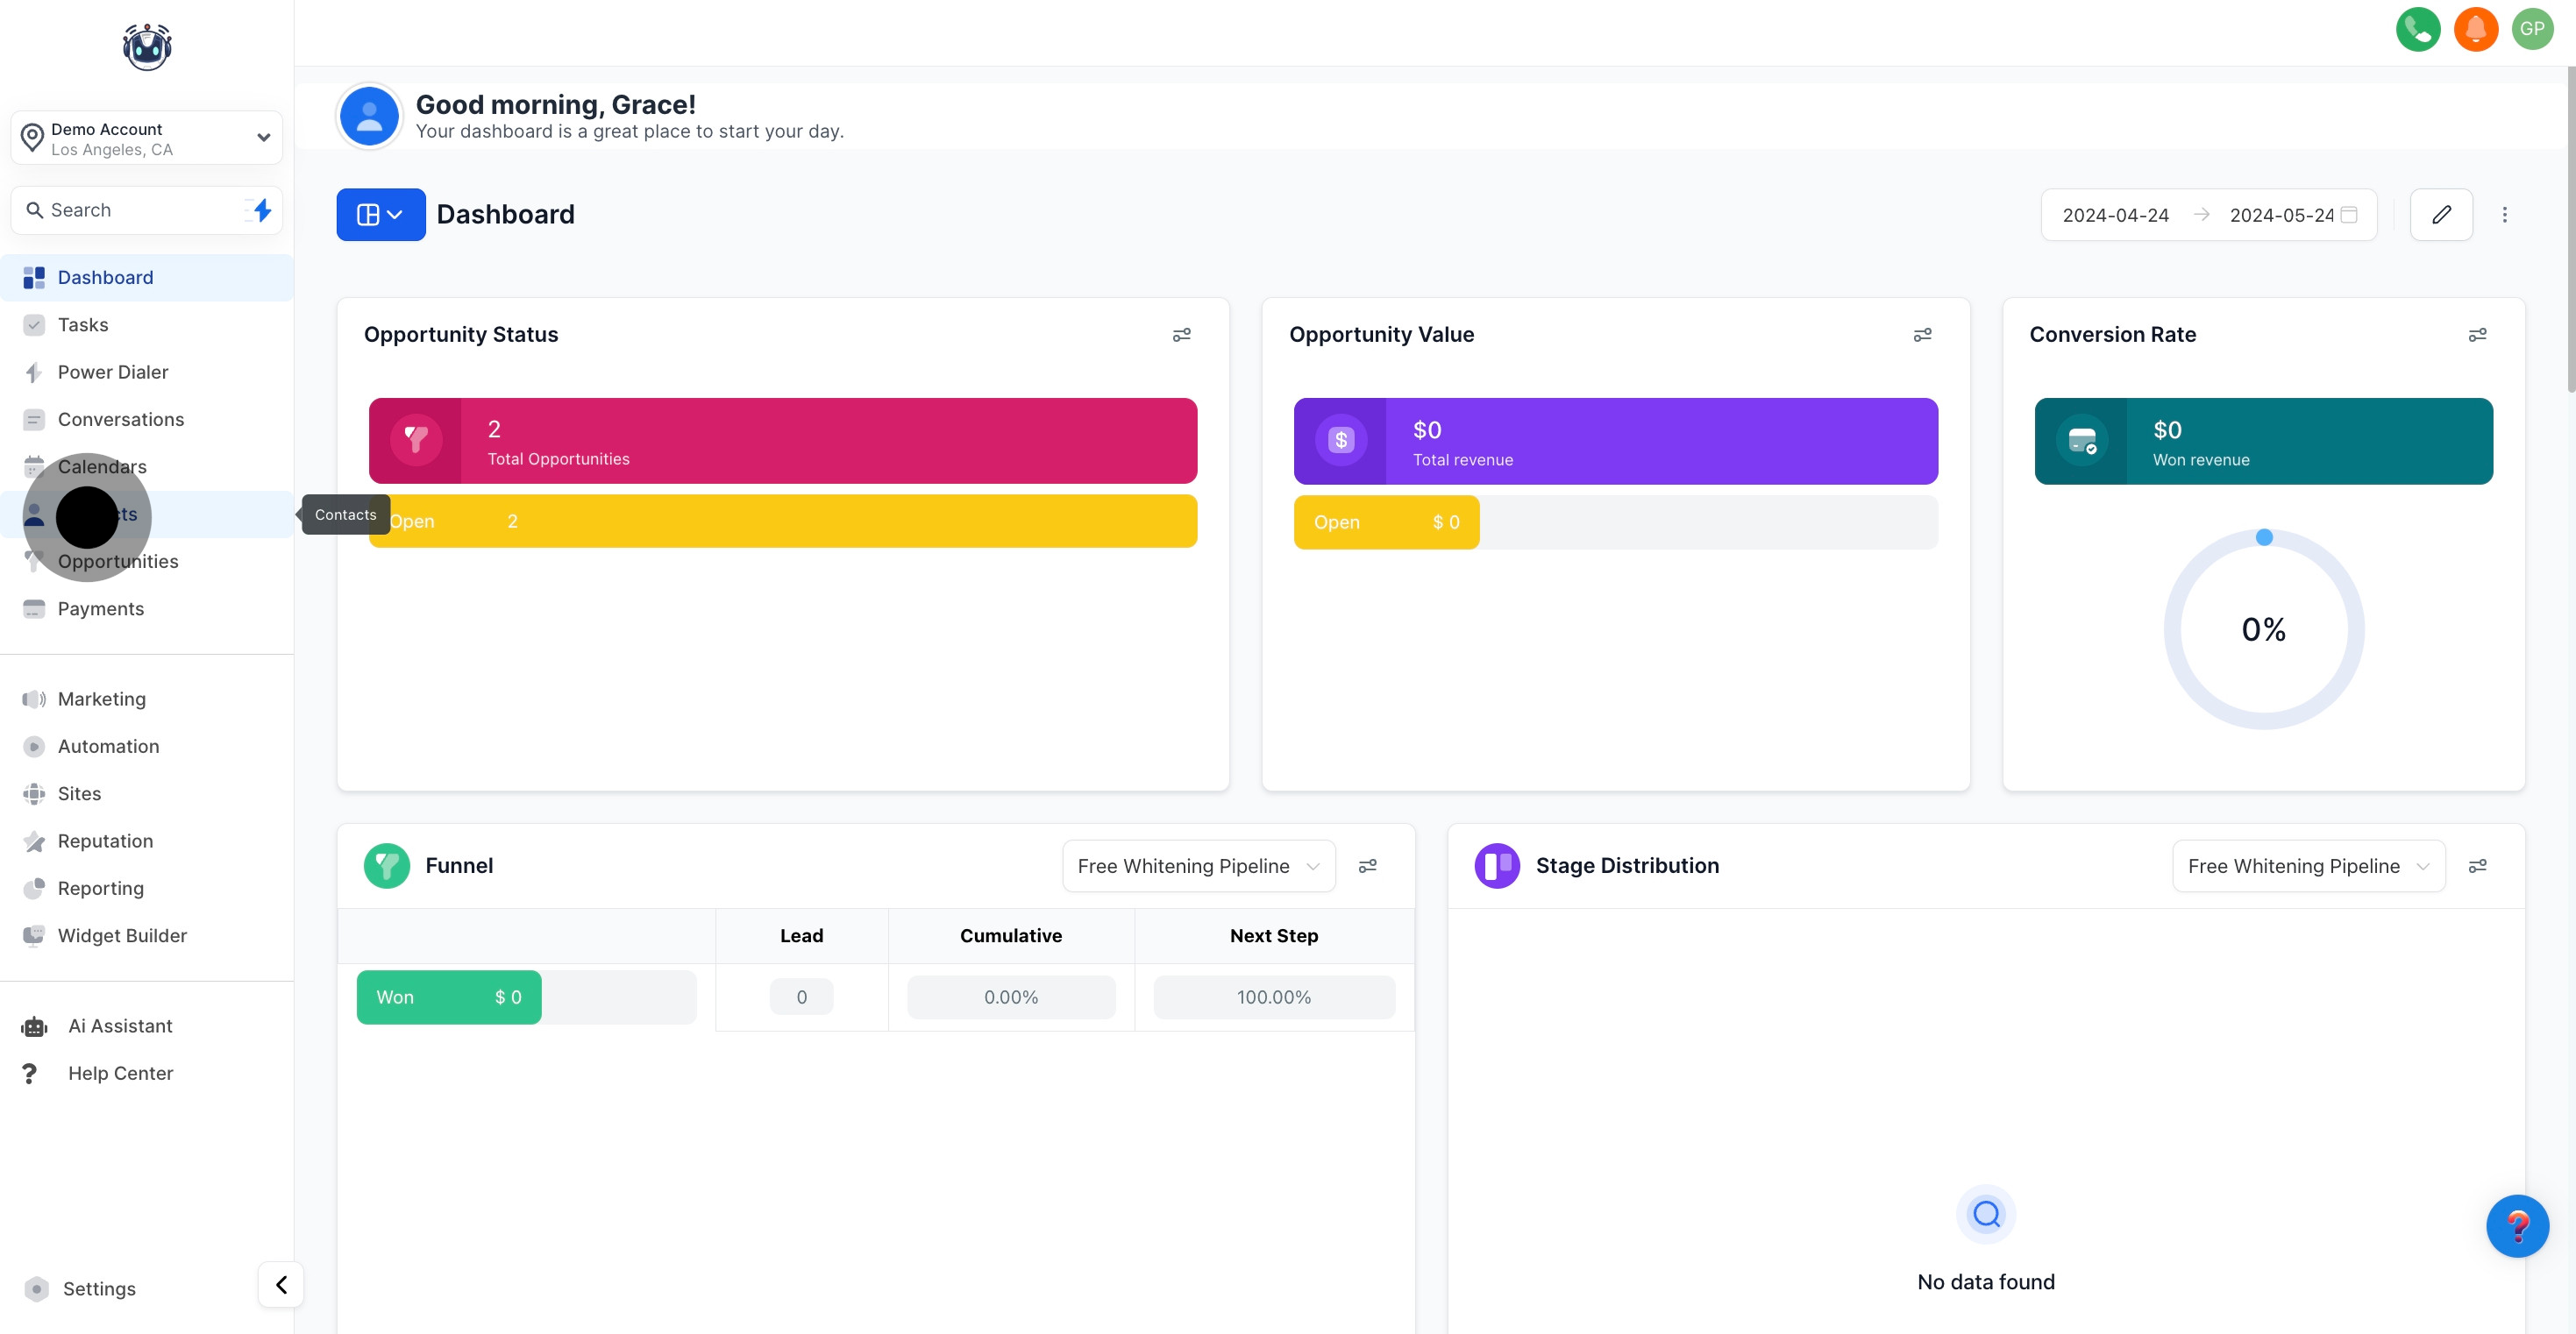The image size is (2576, 1334).
Task: Open Opportunity Status widget filter settings icon
Action: click(1181, 335)
